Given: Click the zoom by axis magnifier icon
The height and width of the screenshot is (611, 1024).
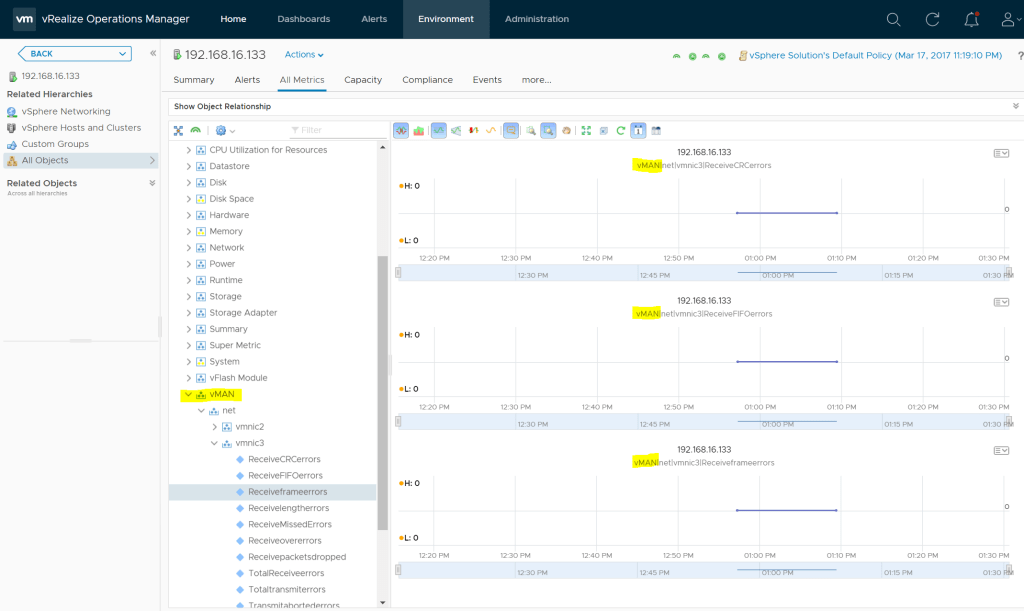Looking at the screenshot, I should pos(531,131).
